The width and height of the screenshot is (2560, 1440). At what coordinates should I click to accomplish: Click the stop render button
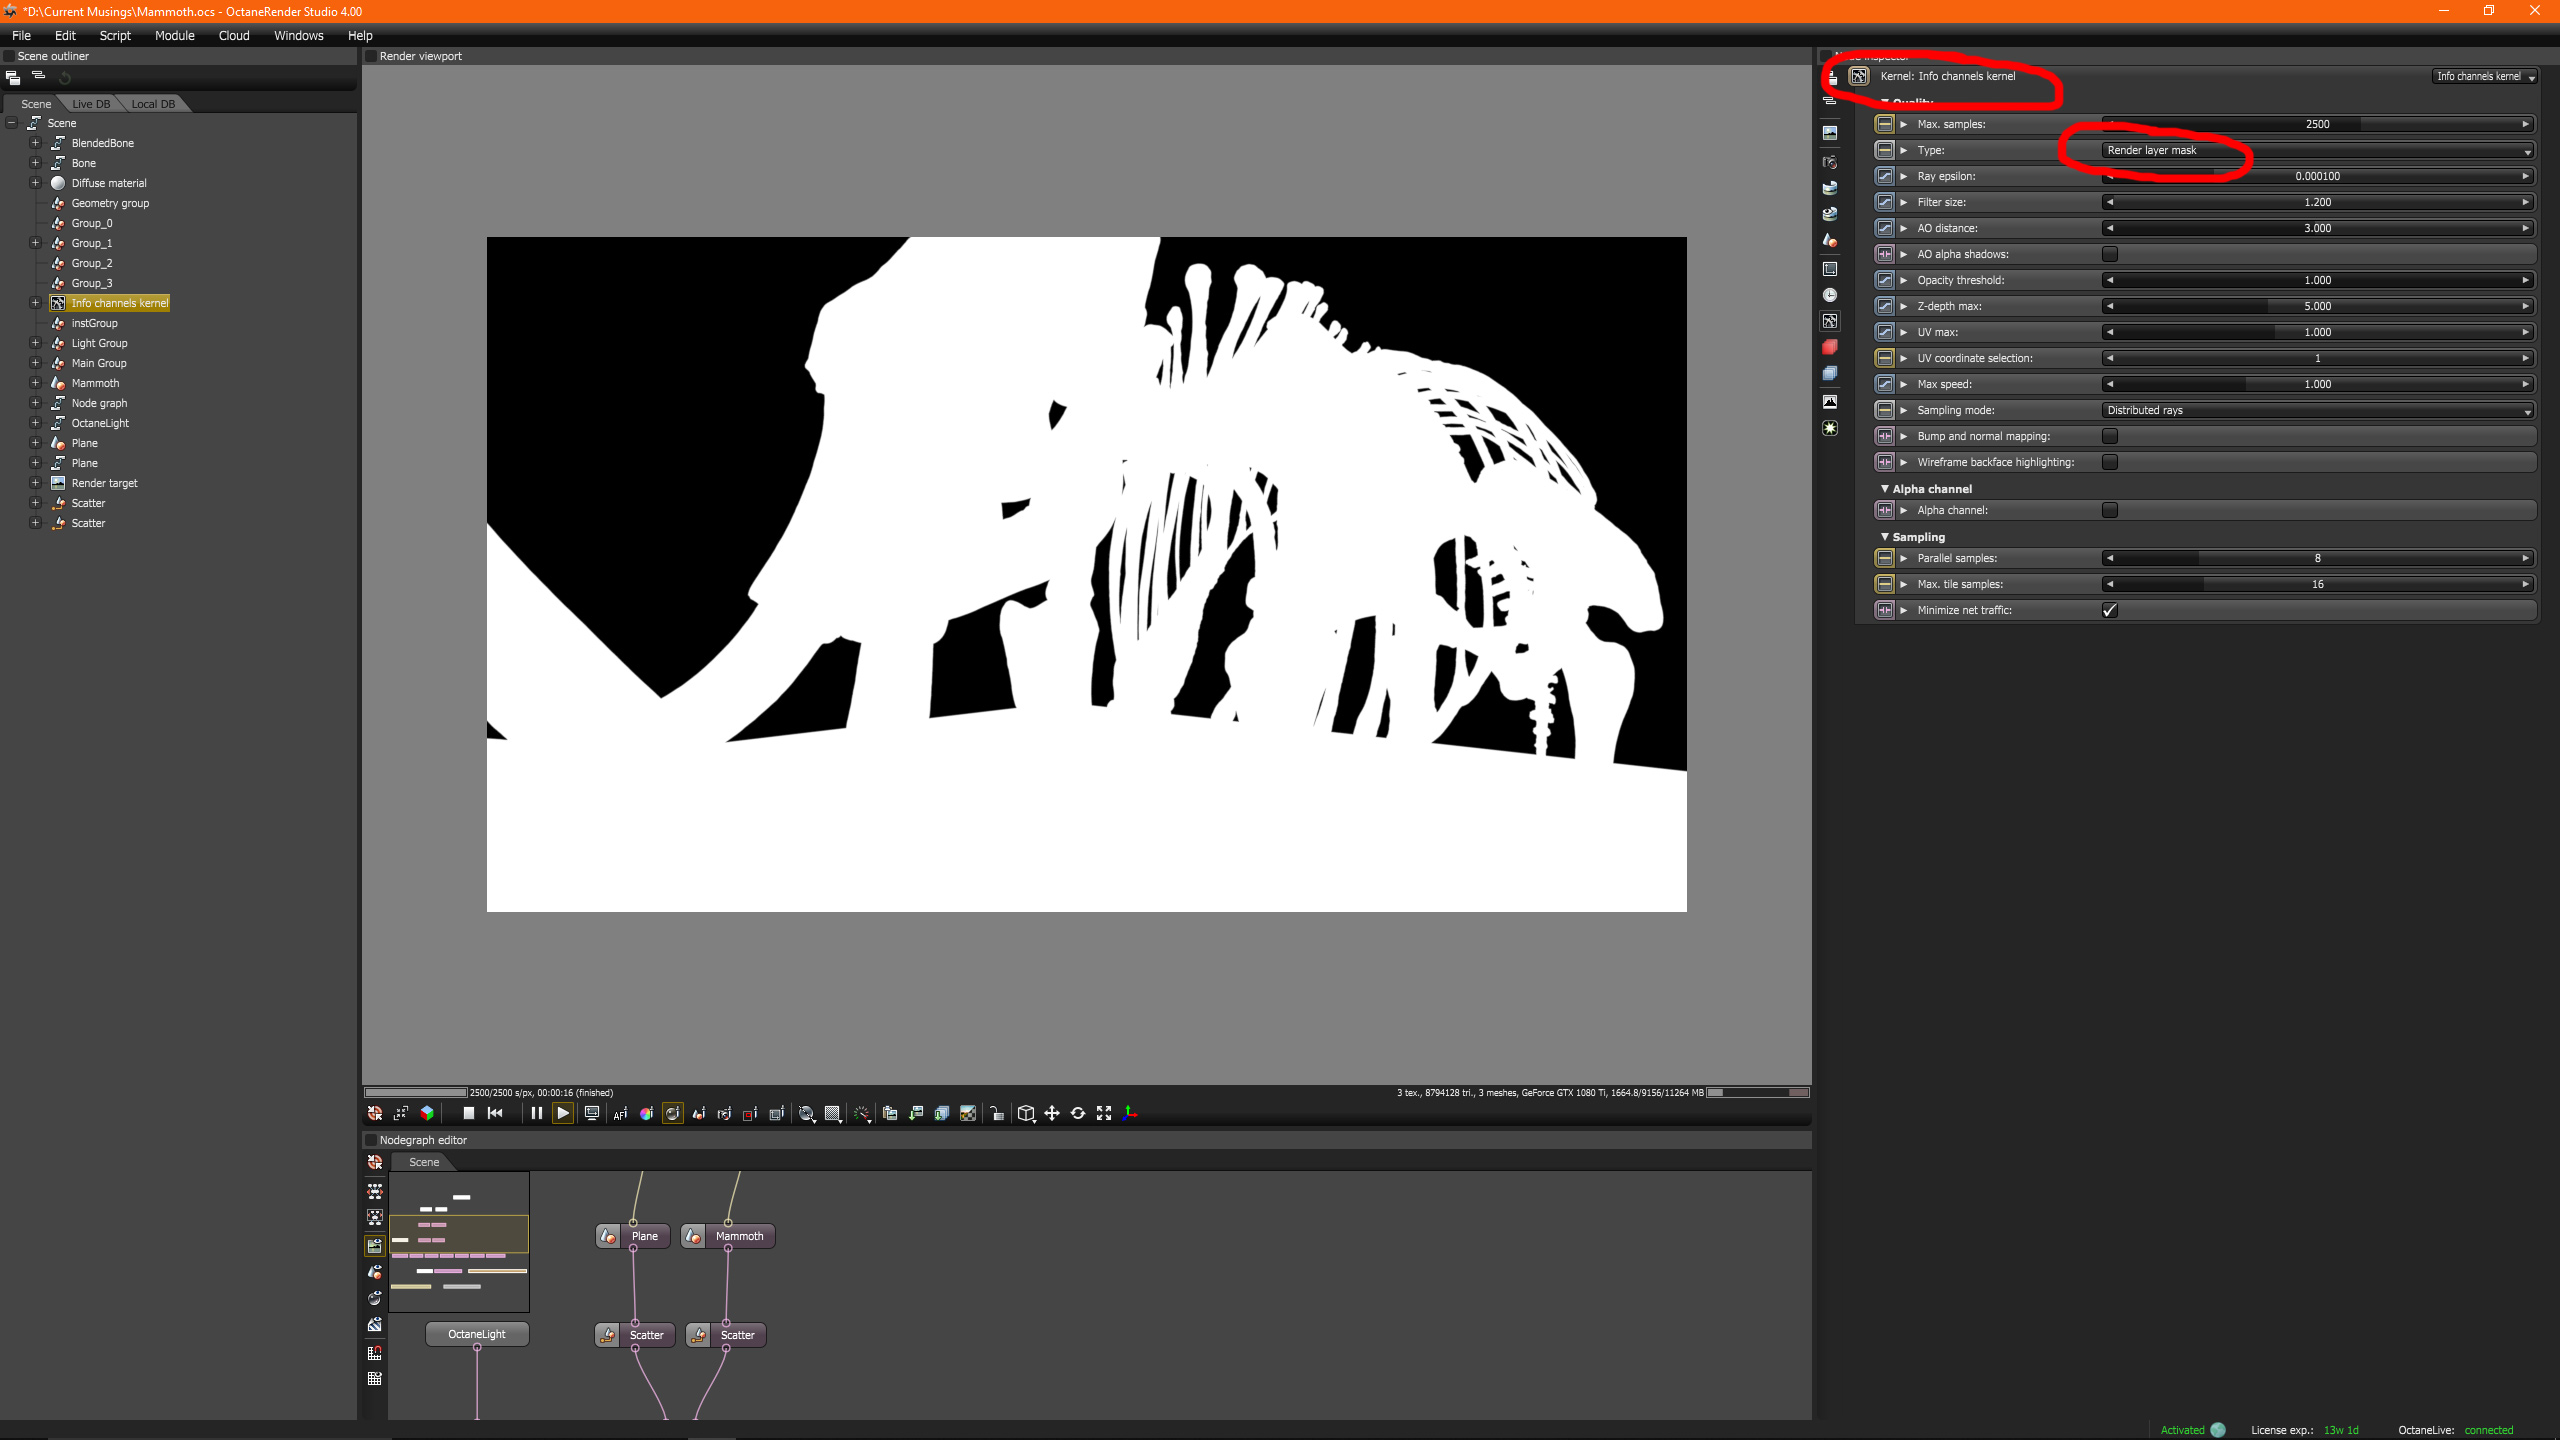pyautogui.click(x=468, y=1113)
